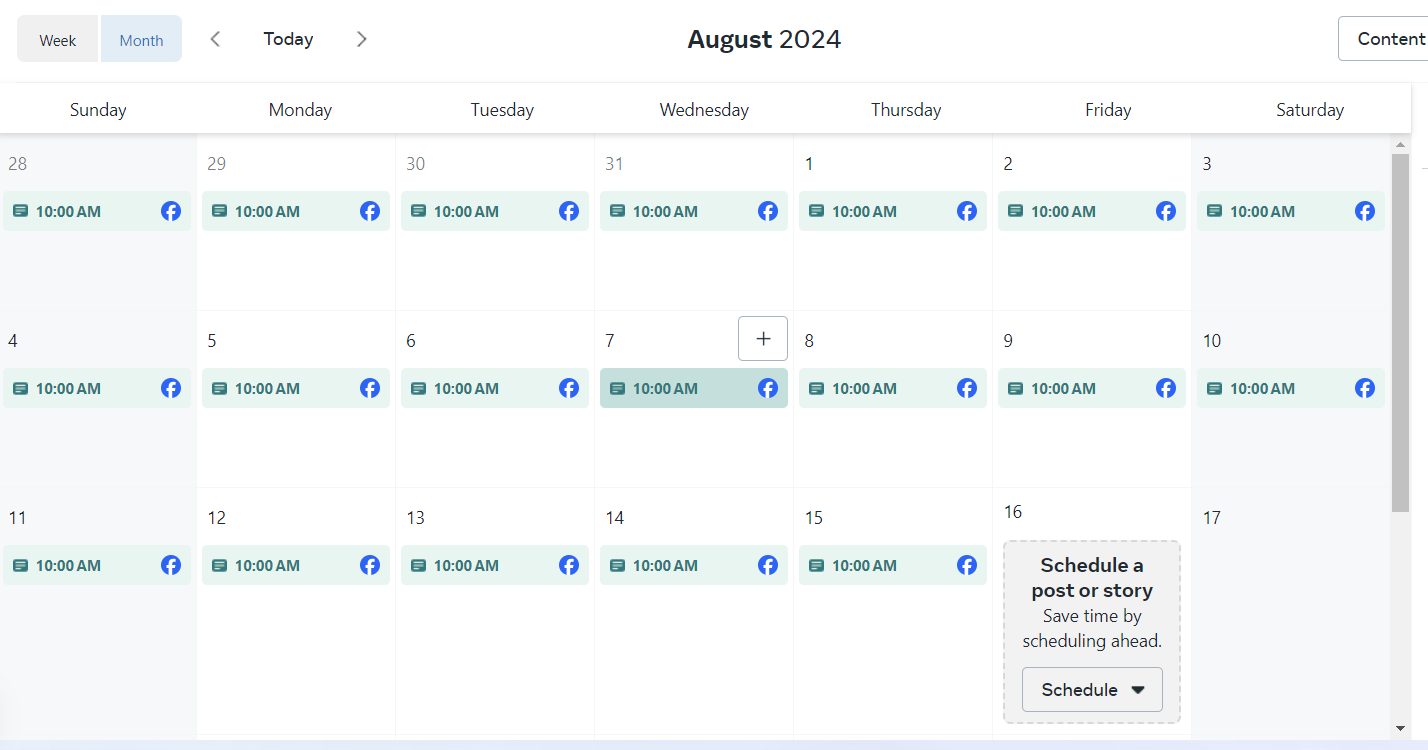This screenshot has width=1428, height=750.
Task: Open the 10:00 AM post on August 9
Action: (1092, 388)
